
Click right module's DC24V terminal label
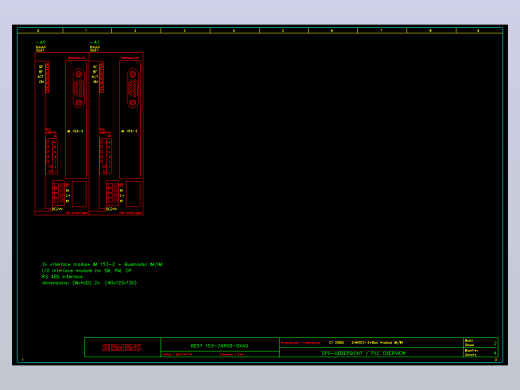[x=111, y=209]
